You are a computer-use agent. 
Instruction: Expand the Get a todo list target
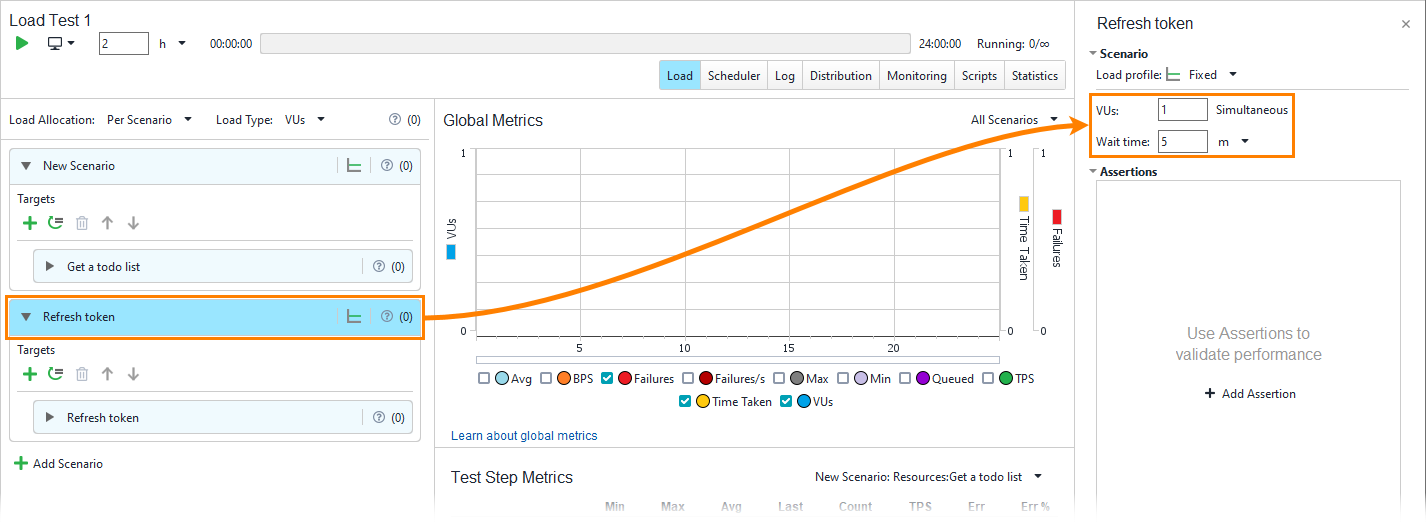50,267
